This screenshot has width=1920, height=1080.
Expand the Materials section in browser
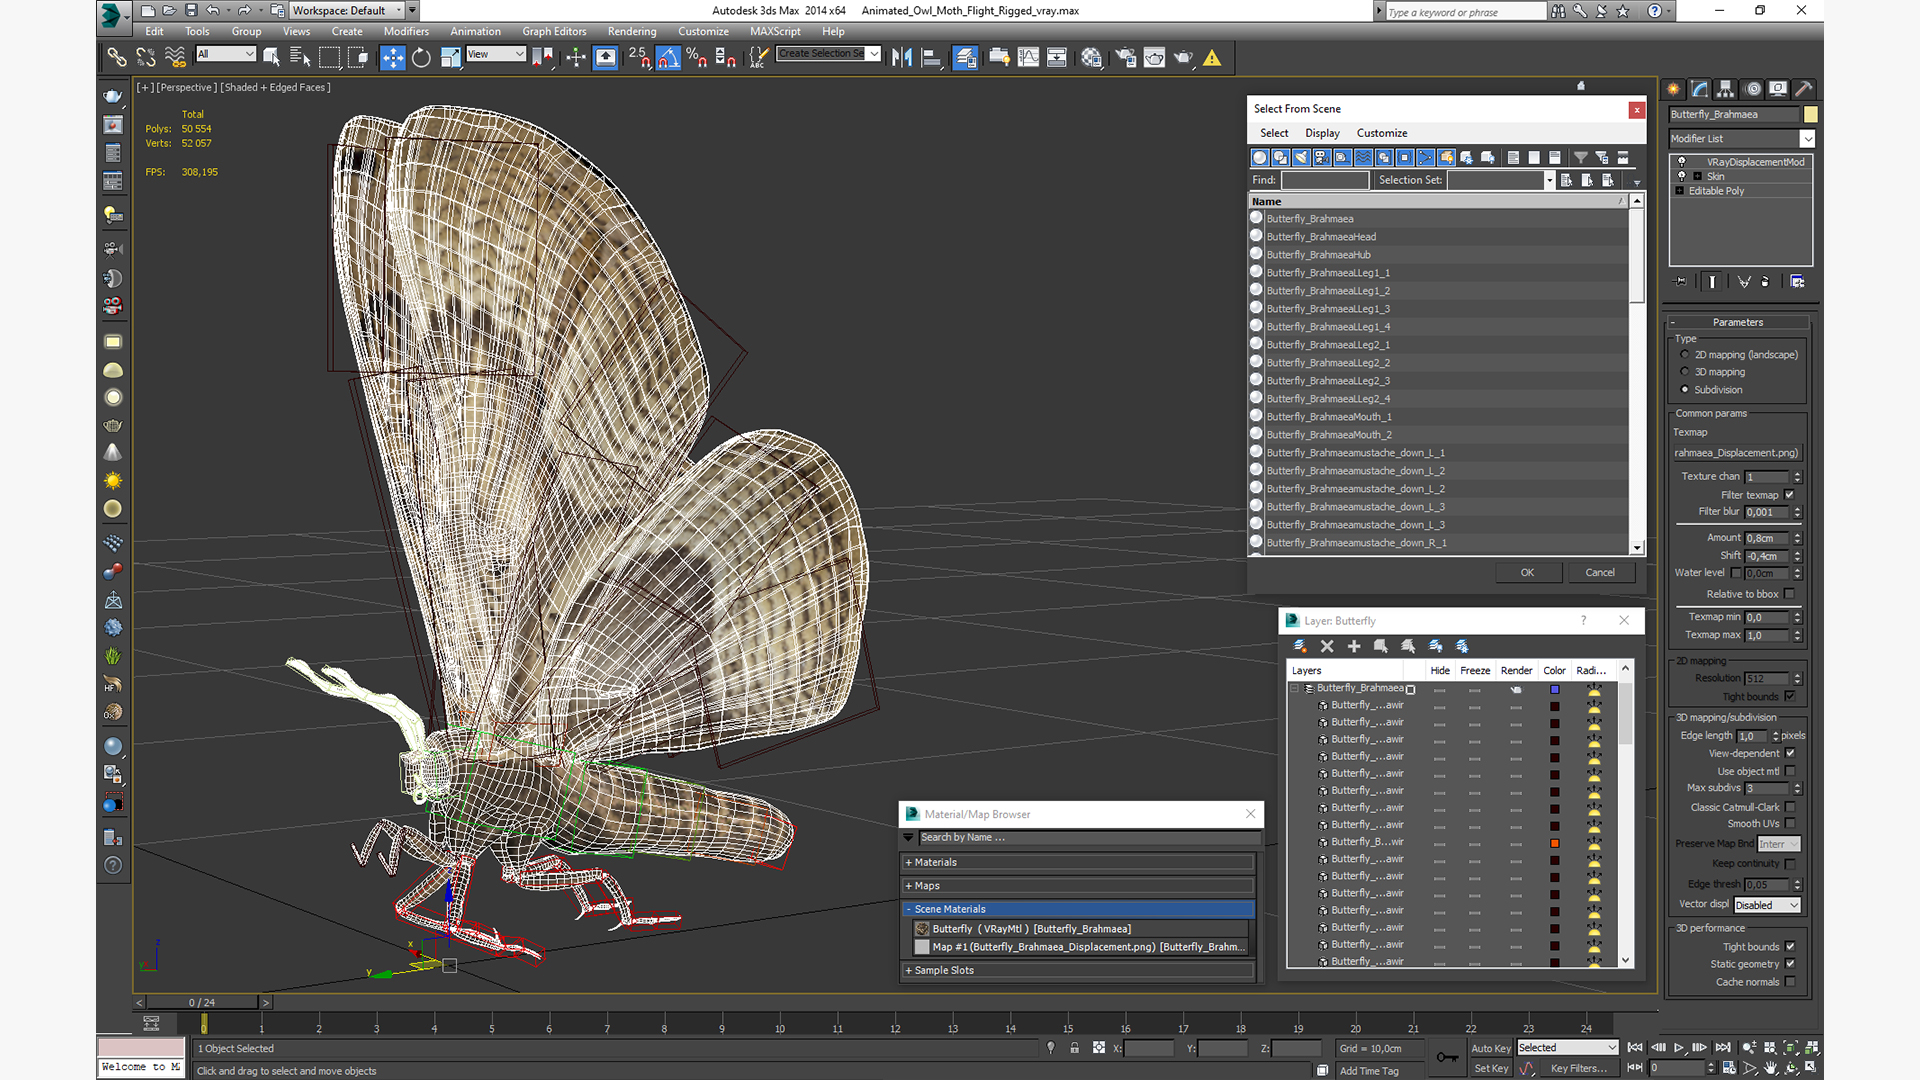click(935, 862)
